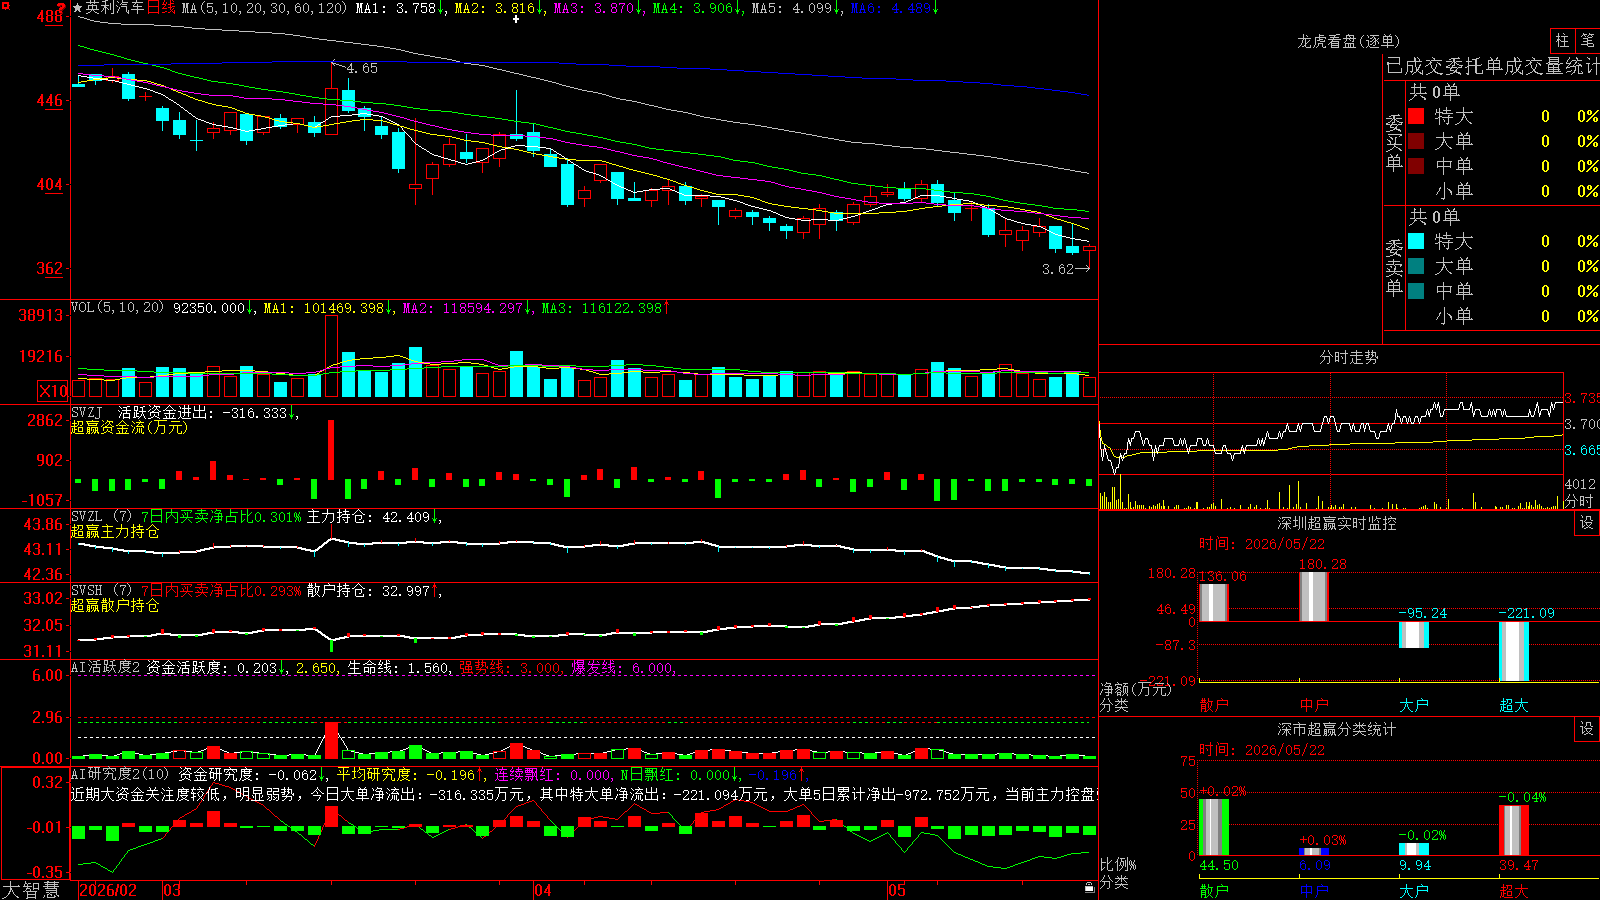1600x900 pixels.
Task: Select the 英利汽车 stock name
Action: tap(115, 8)
